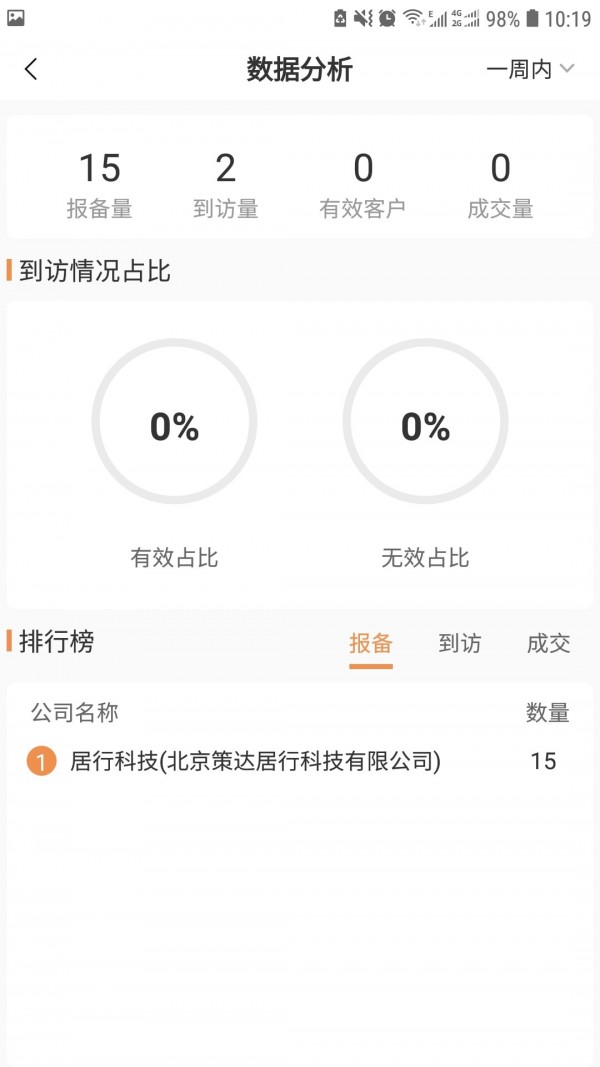This screenshot has width=600, height=1067.
Task: Tap the 到访量 count of 2
Action: (x=226, y=169)
